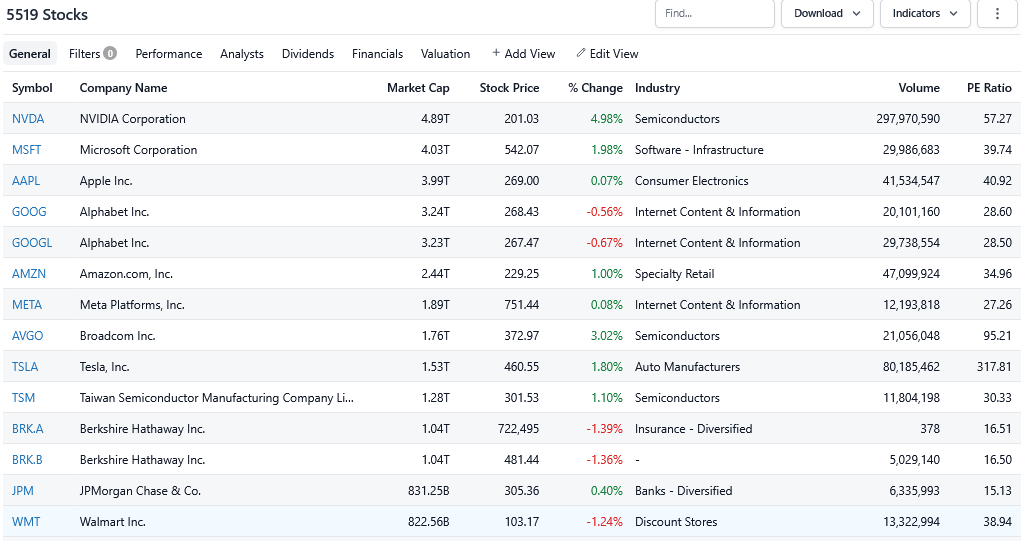Select the Analysts tab
The image size is (1024, 541).
tap(242, 54)
